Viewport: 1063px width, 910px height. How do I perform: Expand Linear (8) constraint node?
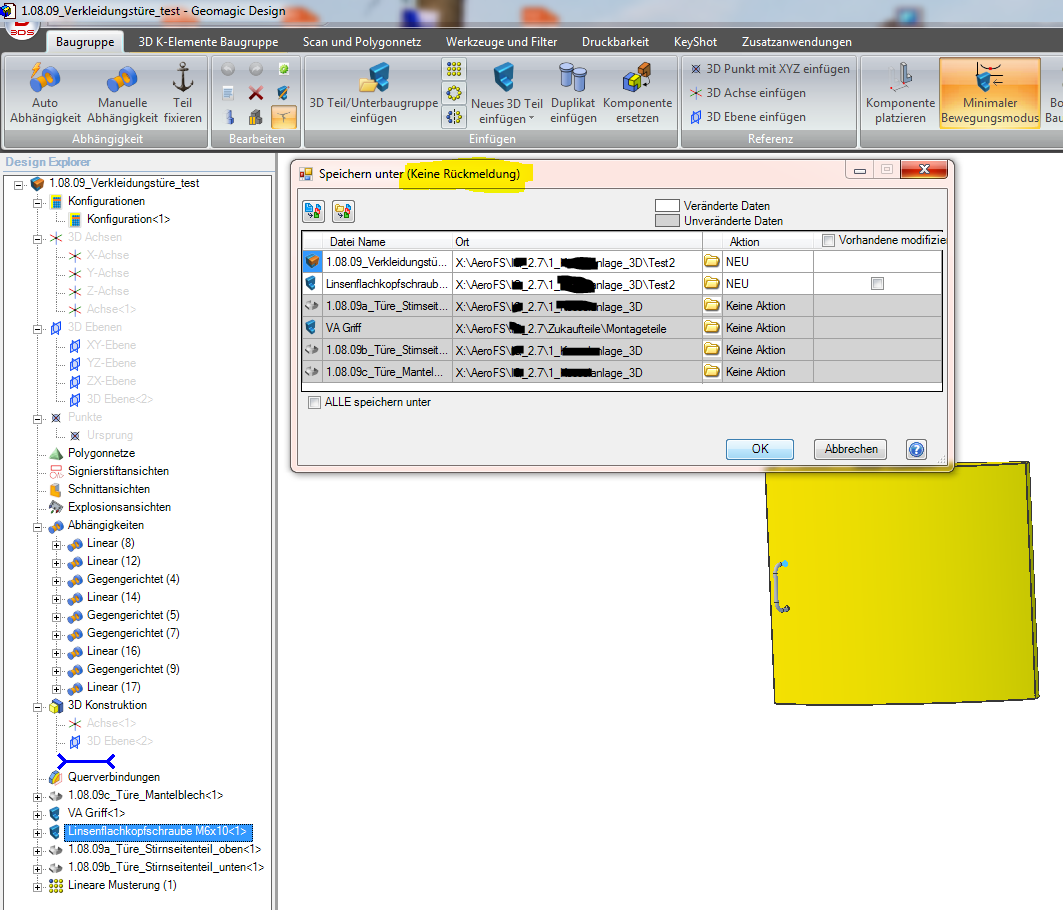click(57, 545)
